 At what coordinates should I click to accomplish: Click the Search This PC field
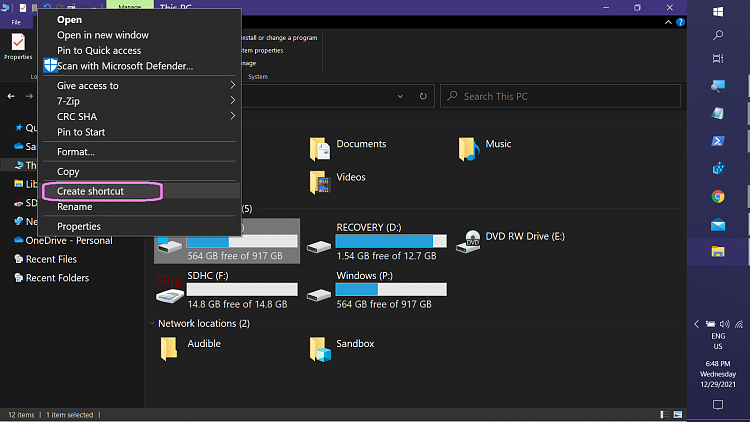[x=560, y=96]
